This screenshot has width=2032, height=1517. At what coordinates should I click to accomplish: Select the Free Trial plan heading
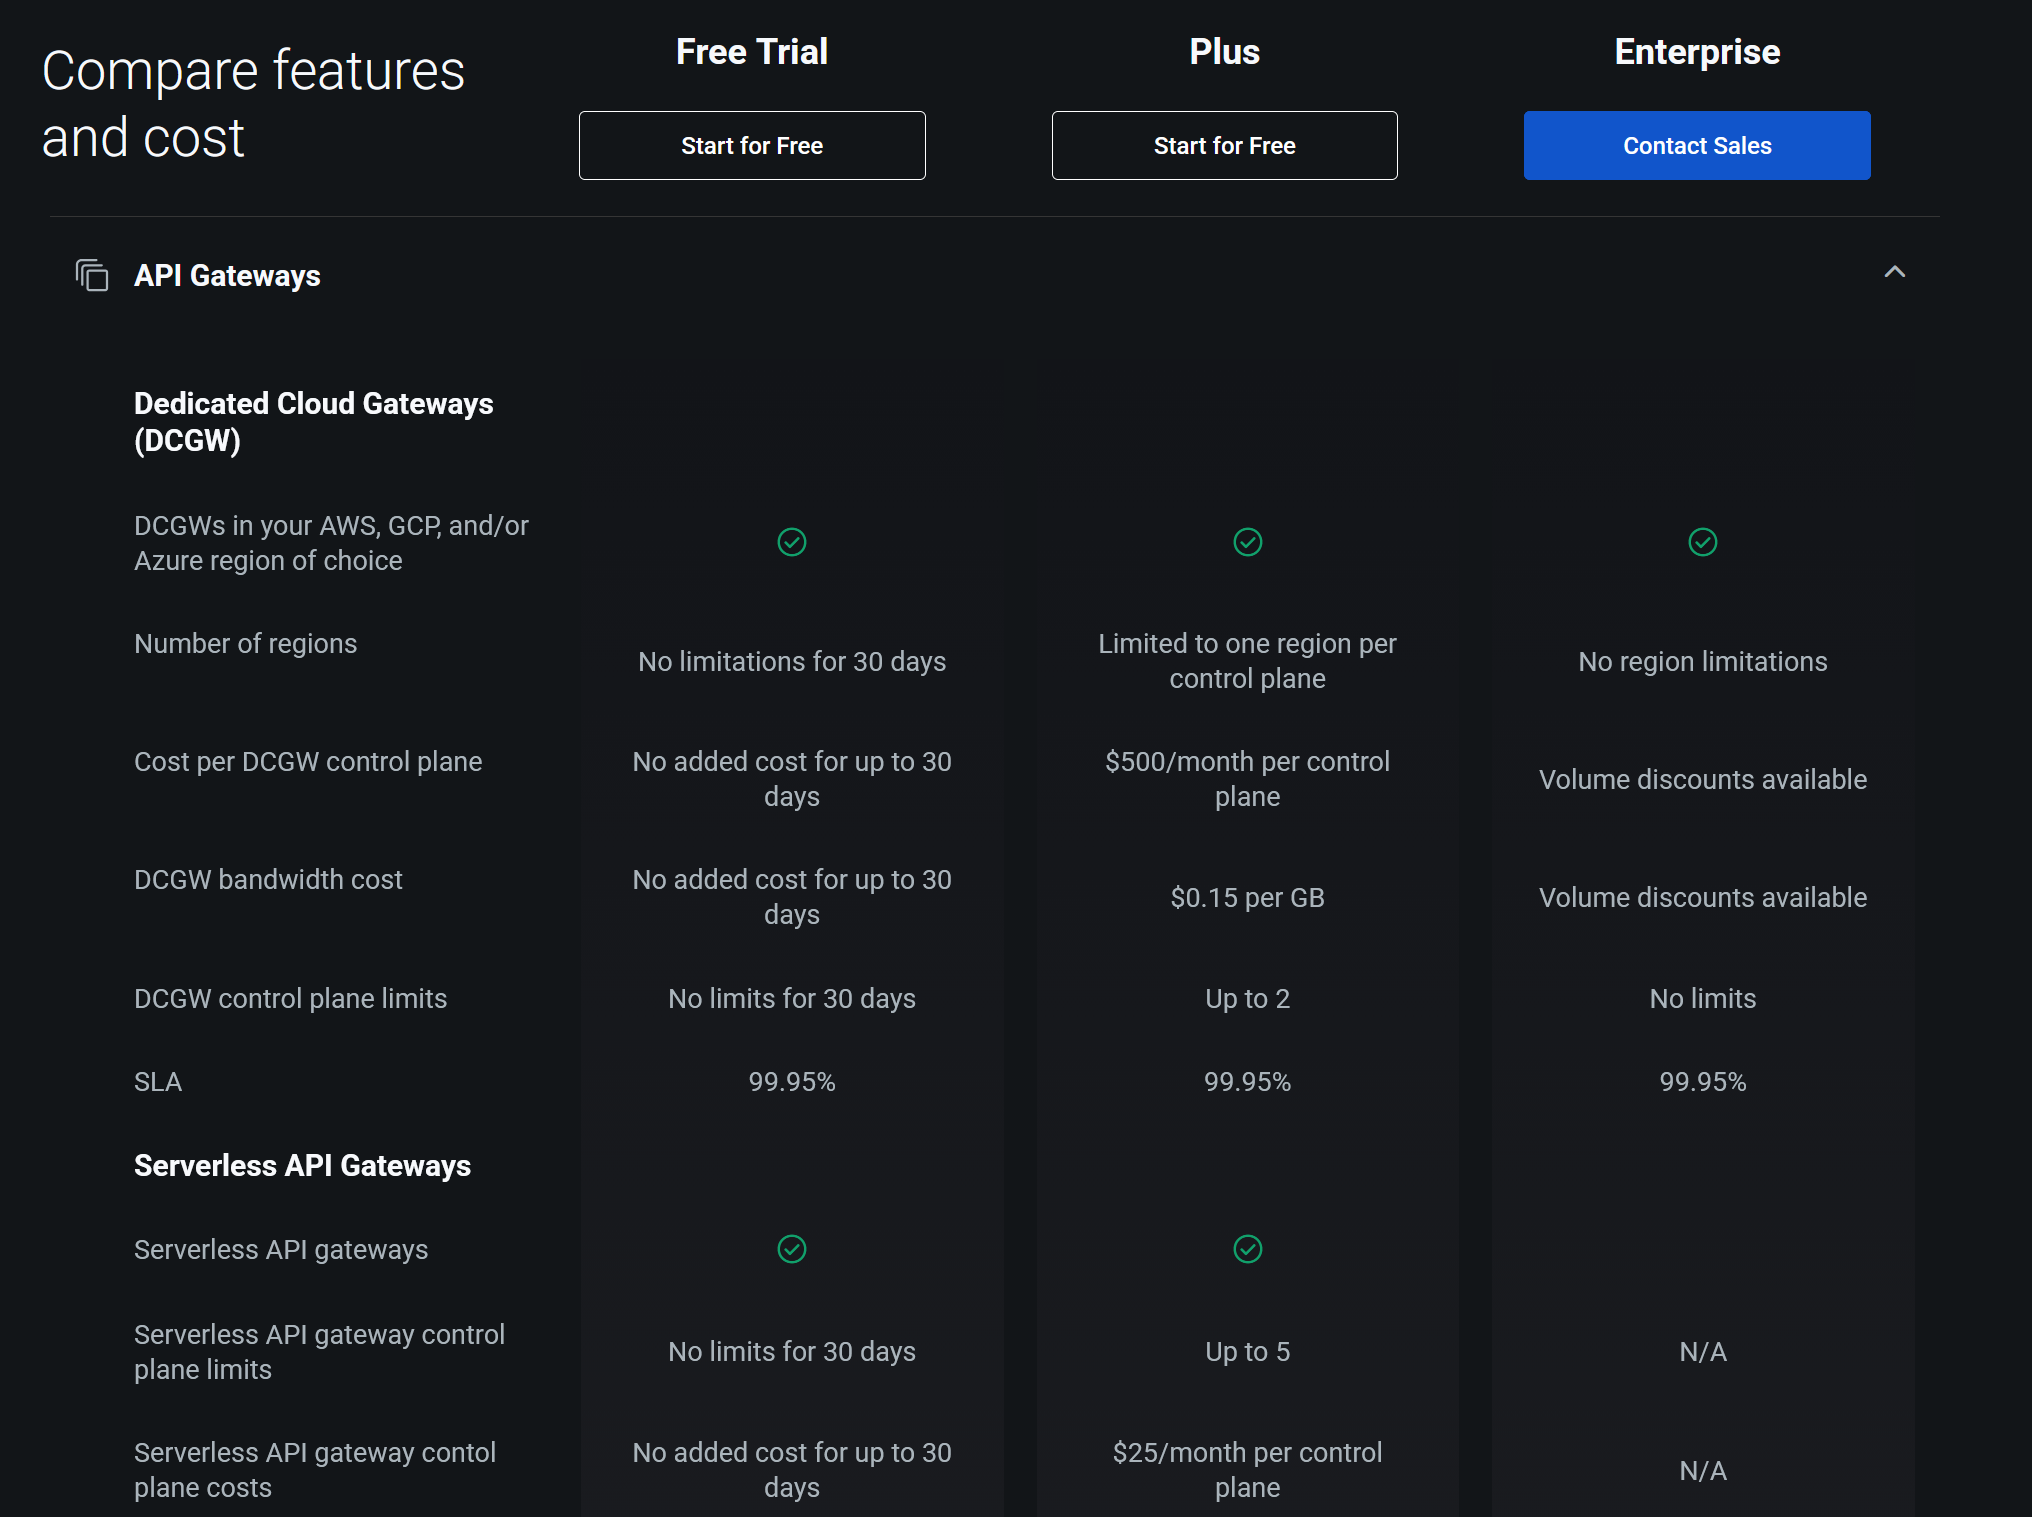[751, 52]
